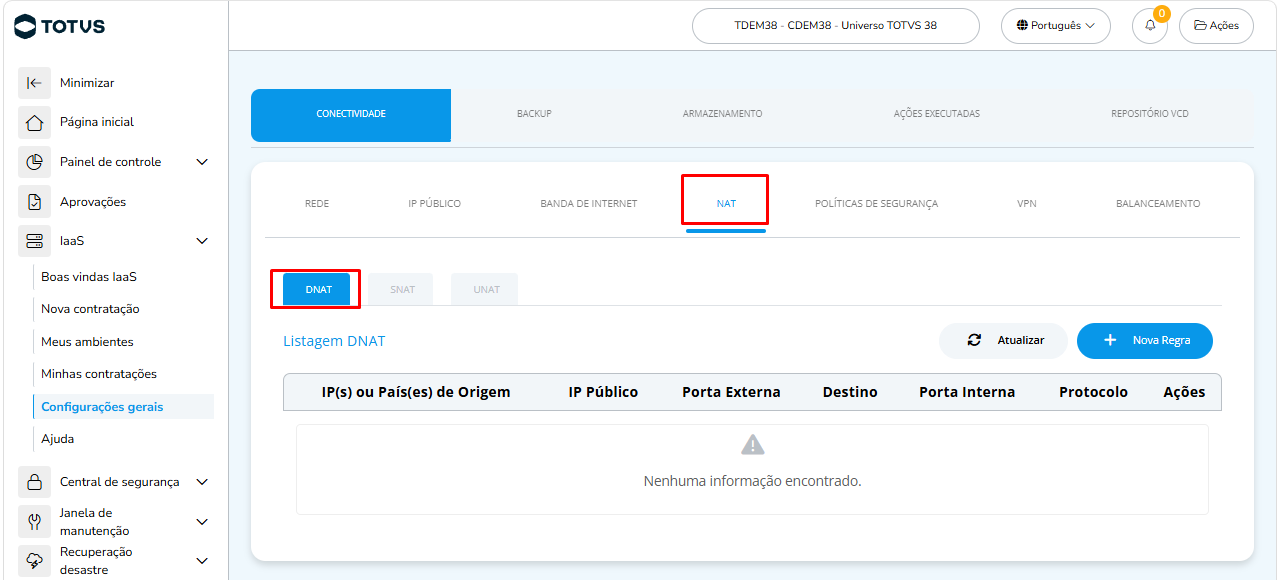Image resolution: width=1279 pixels, height=580 pixels.
Task: Click the IaaS server icon
Action: pyautogui.click(x=34, y=241)
